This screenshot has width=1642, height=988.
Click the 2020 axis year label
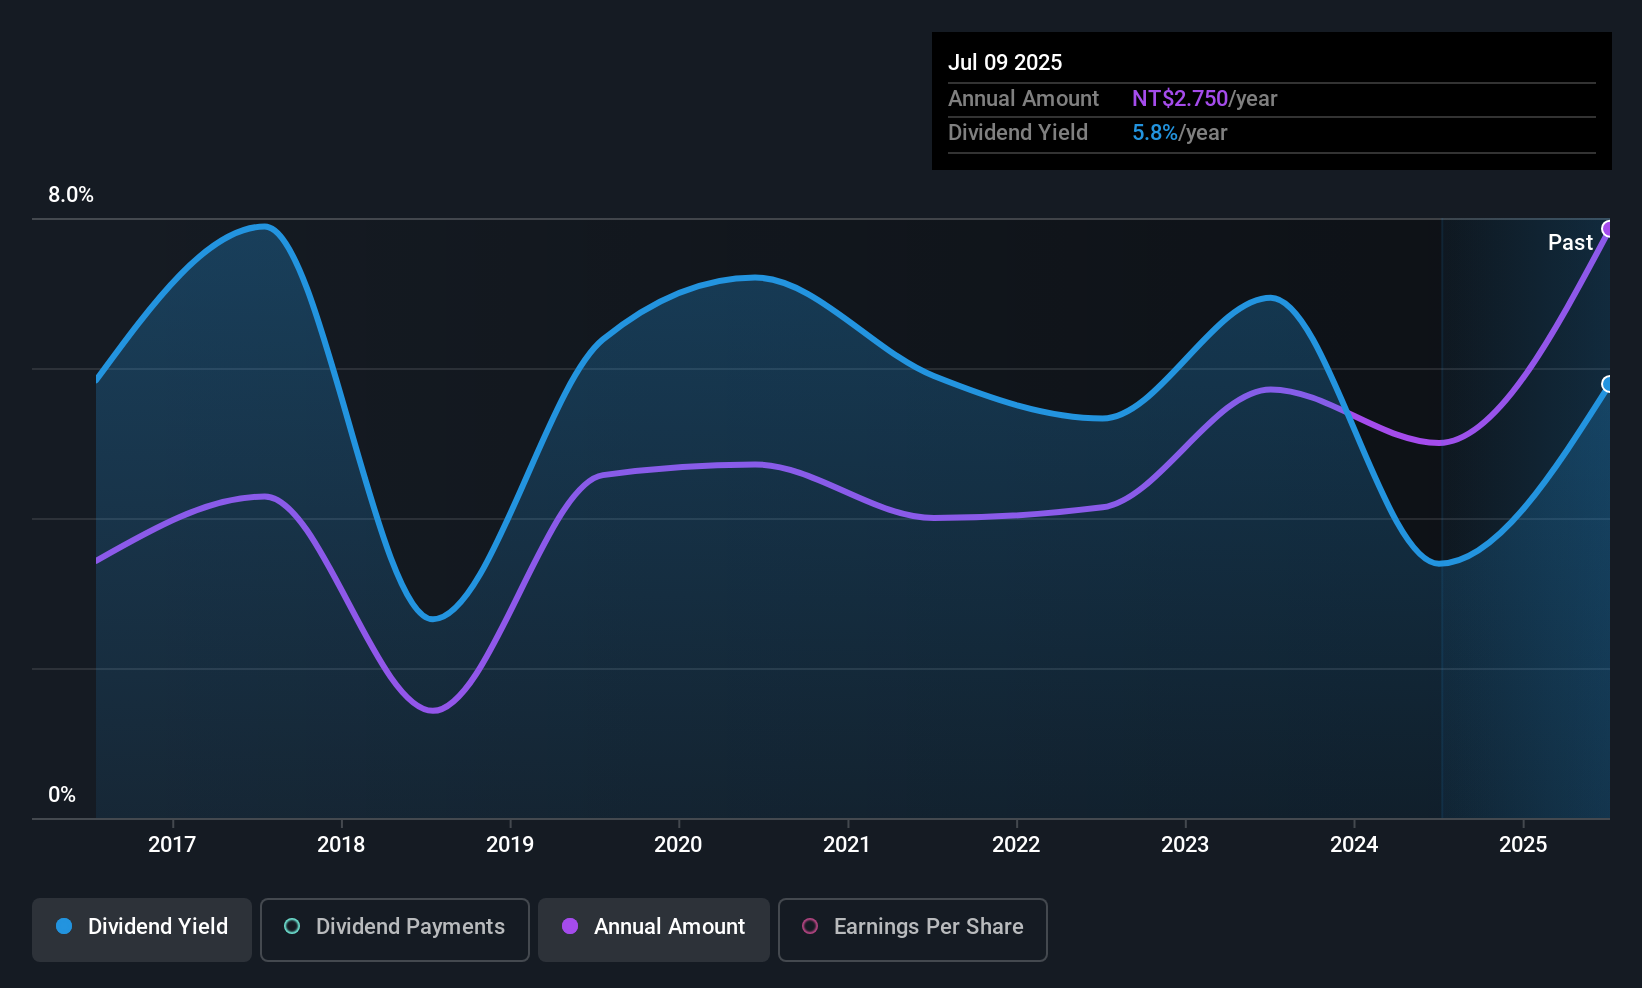click(x=678, y=844)
